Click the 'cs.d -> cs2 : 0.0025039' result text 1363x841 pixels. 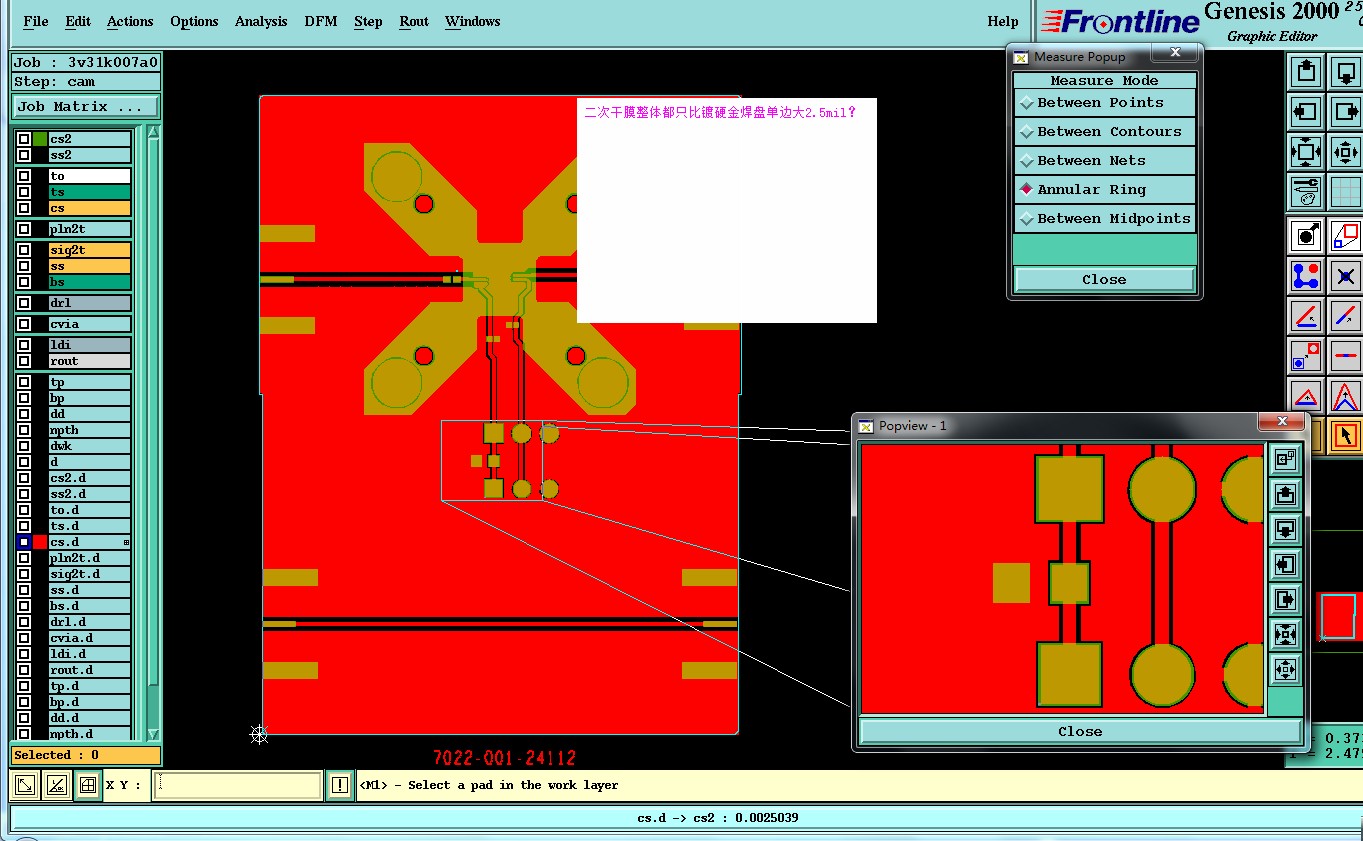pos(718,817)
